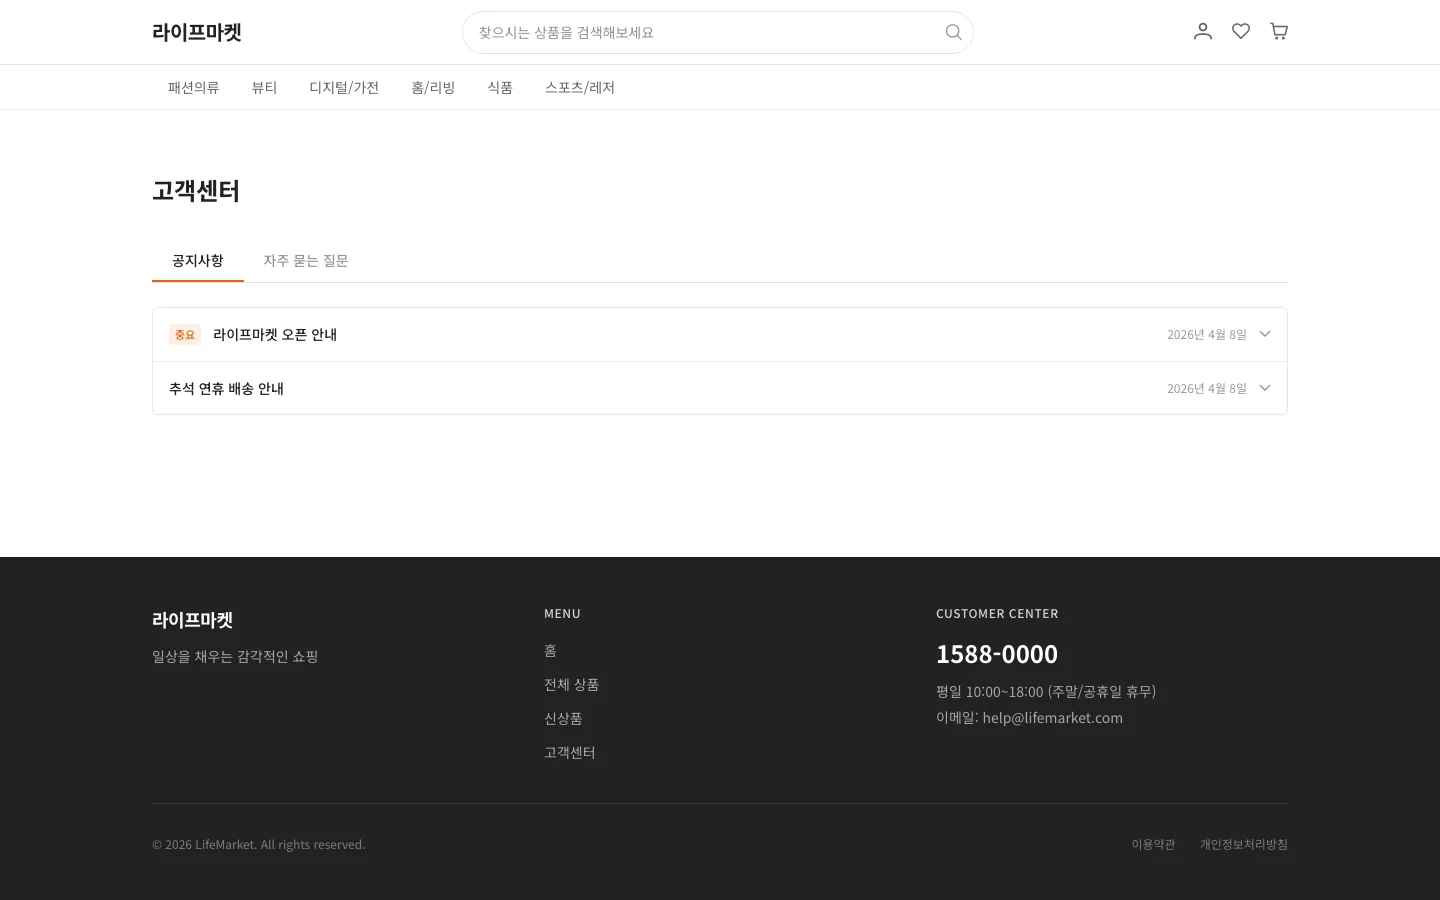This screenshot has height=900, width=1440.
Task: Open the search with the magnifier icon
Action: coord(953,32)
